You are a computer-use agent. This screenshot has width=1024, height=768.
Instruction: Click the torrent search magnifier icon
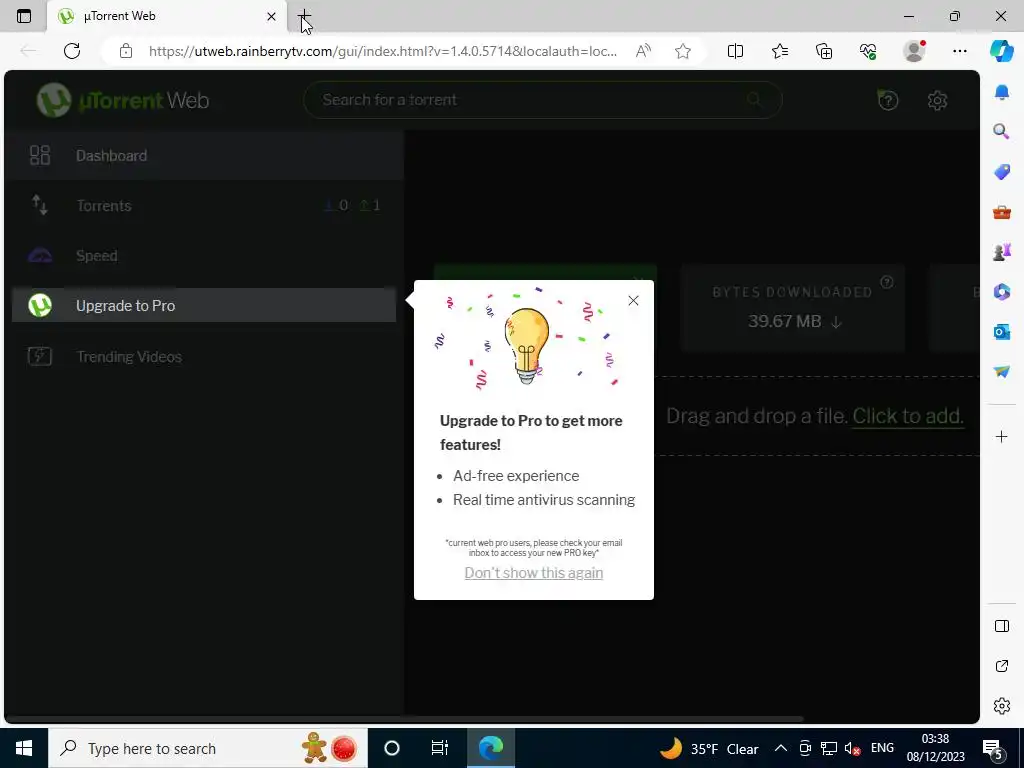click(x=754, y=100)
